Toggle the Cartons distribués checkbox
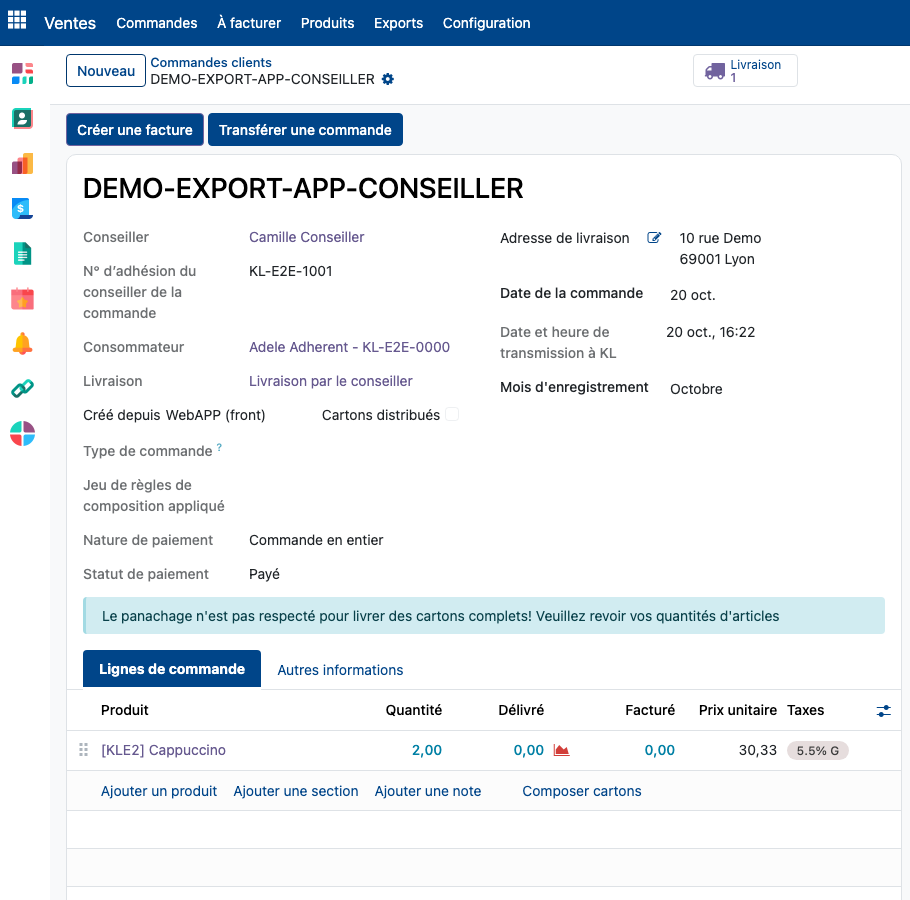 tap(452, 414)
